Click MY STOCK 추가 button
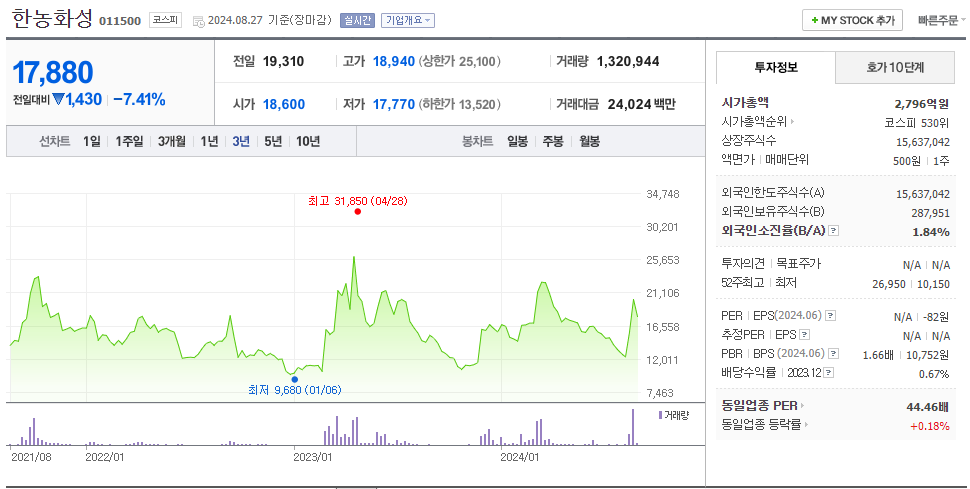The image size is (970, 489). (852, 20)
